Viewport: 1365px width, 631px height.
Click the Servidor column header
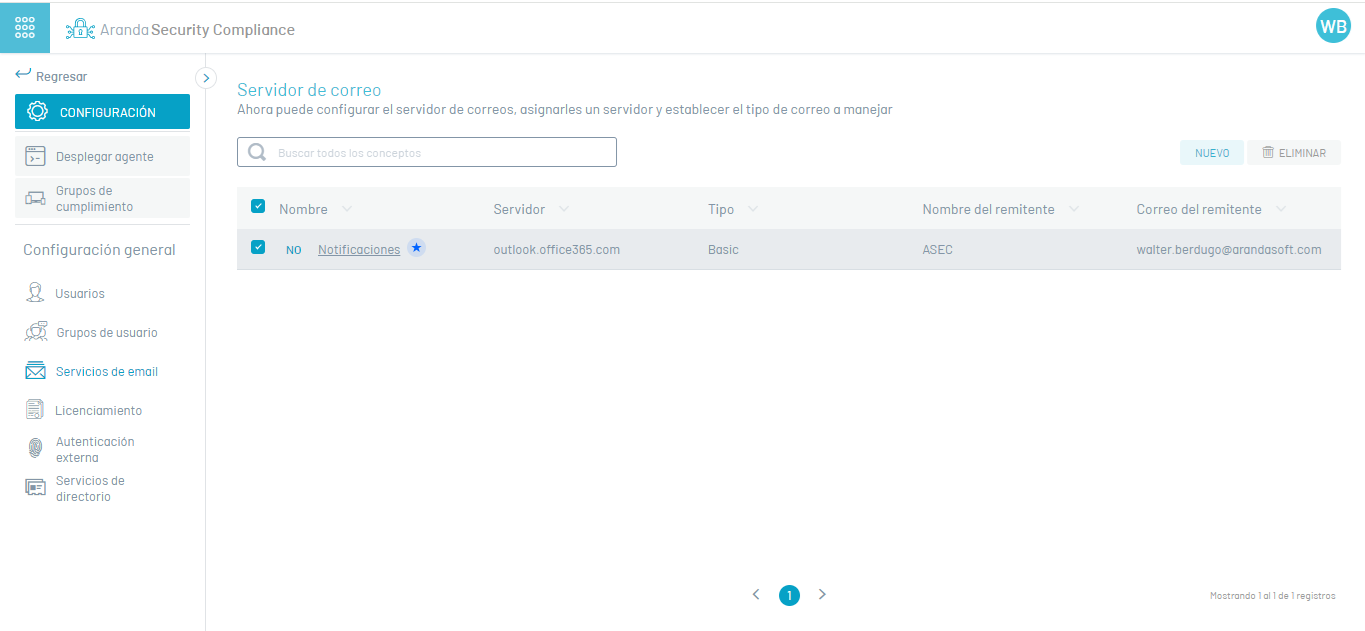(x=519, y=209)
